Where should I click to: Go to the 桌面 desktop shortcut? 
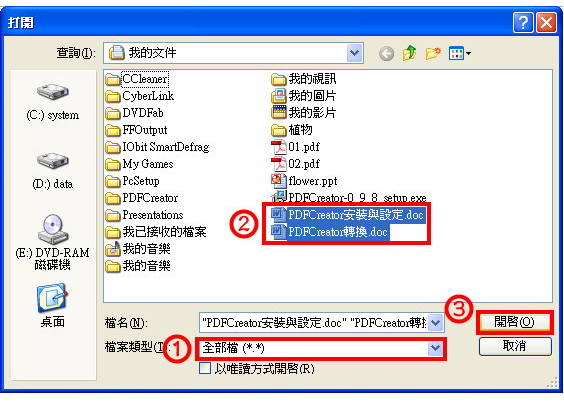coord(53,306)
